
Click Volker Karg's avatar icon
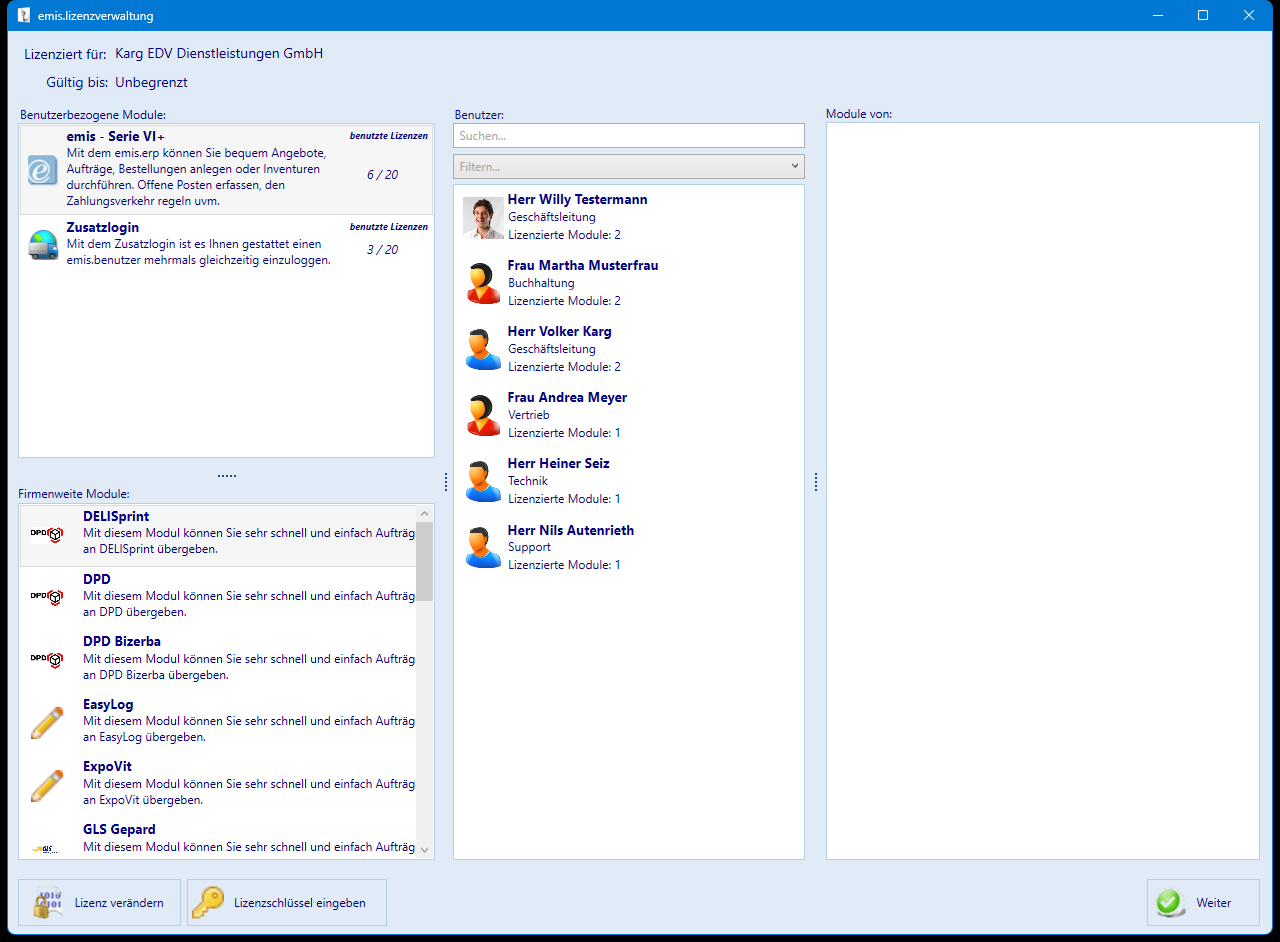click(483, 349)
